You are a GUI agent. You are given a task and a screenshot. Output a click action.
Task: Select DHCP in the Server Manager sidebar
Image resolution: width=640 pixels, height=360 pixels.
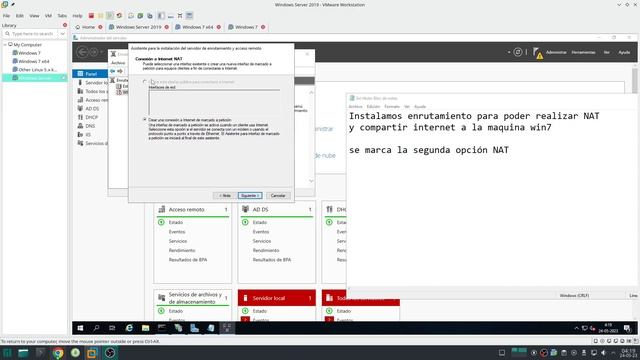(91, 117)
